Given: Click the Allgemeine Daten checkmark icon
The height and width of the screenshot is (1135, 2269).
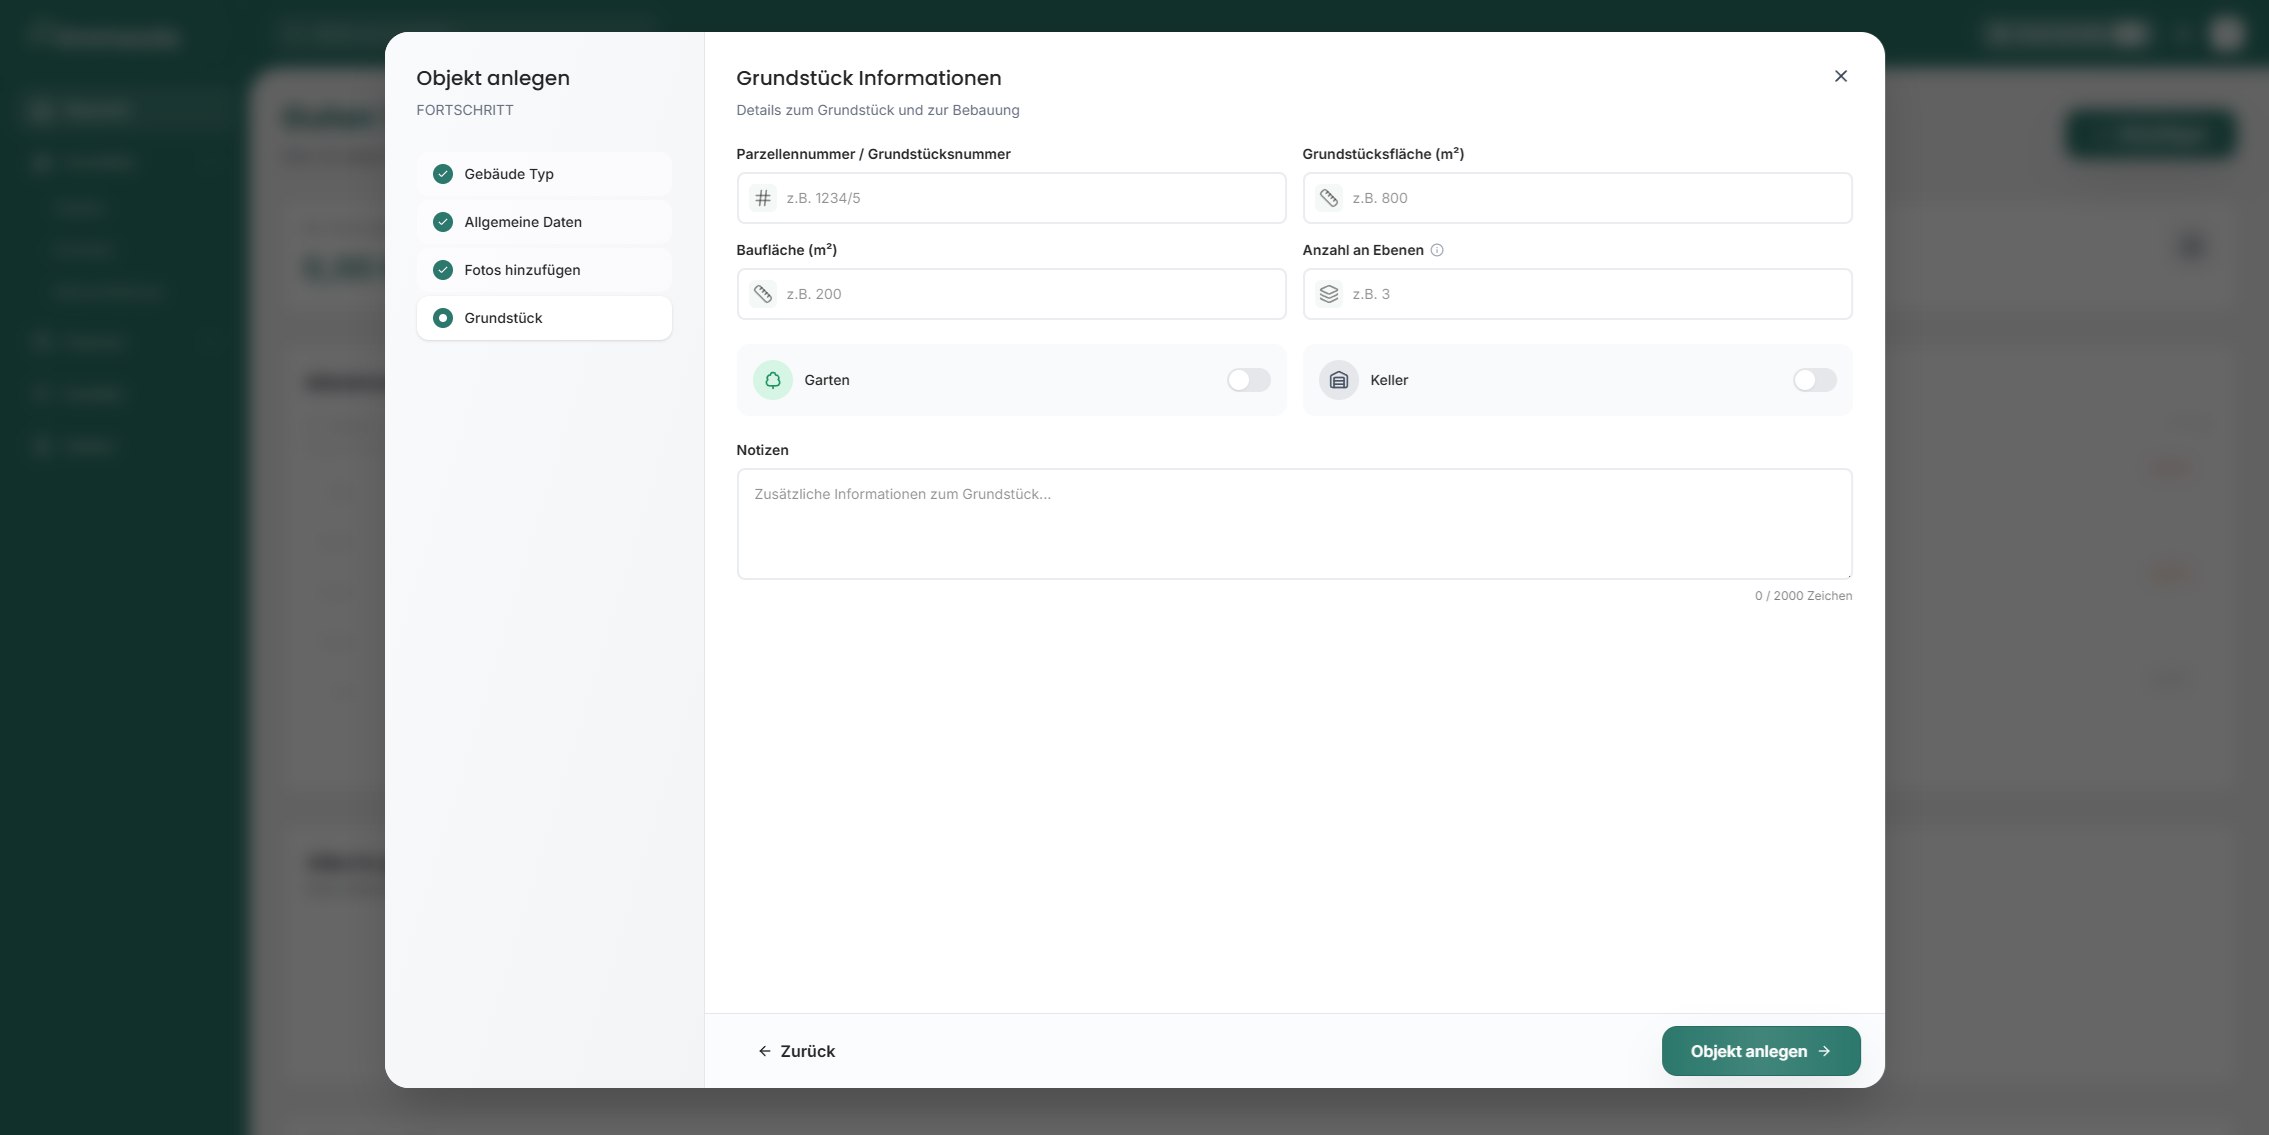Looking at the screenshot, I should click(443, 222).
